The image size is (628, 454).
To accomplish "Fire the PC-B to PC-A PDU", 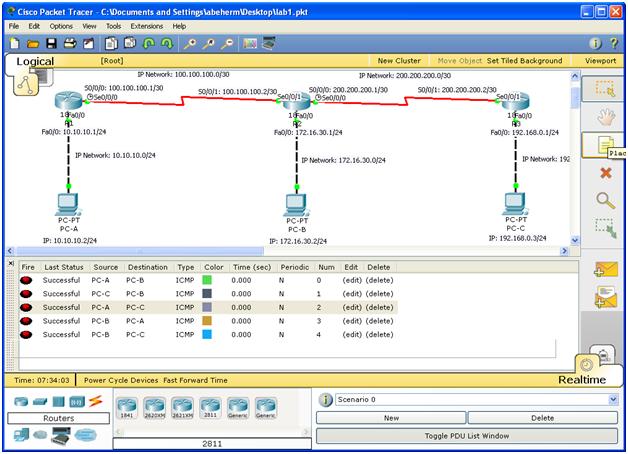I will point(26,321).
